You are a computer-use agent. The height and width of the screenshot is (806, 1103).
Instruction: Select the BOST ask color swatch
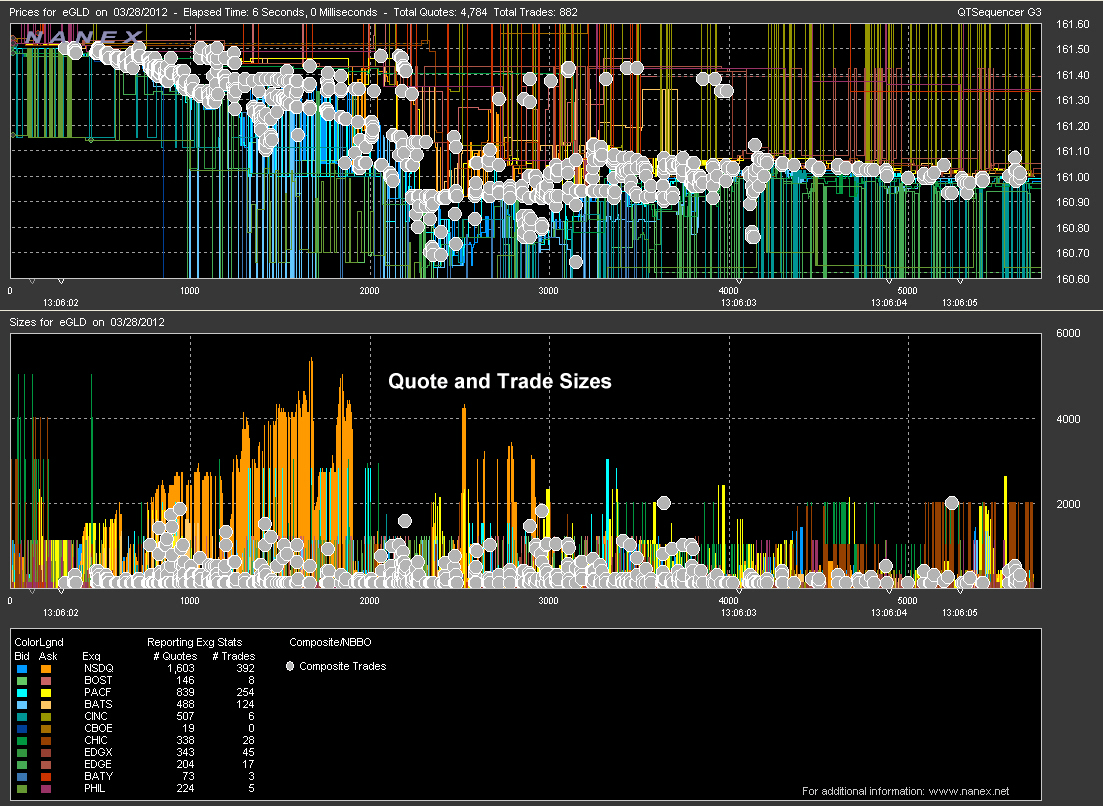pos(46,681)
